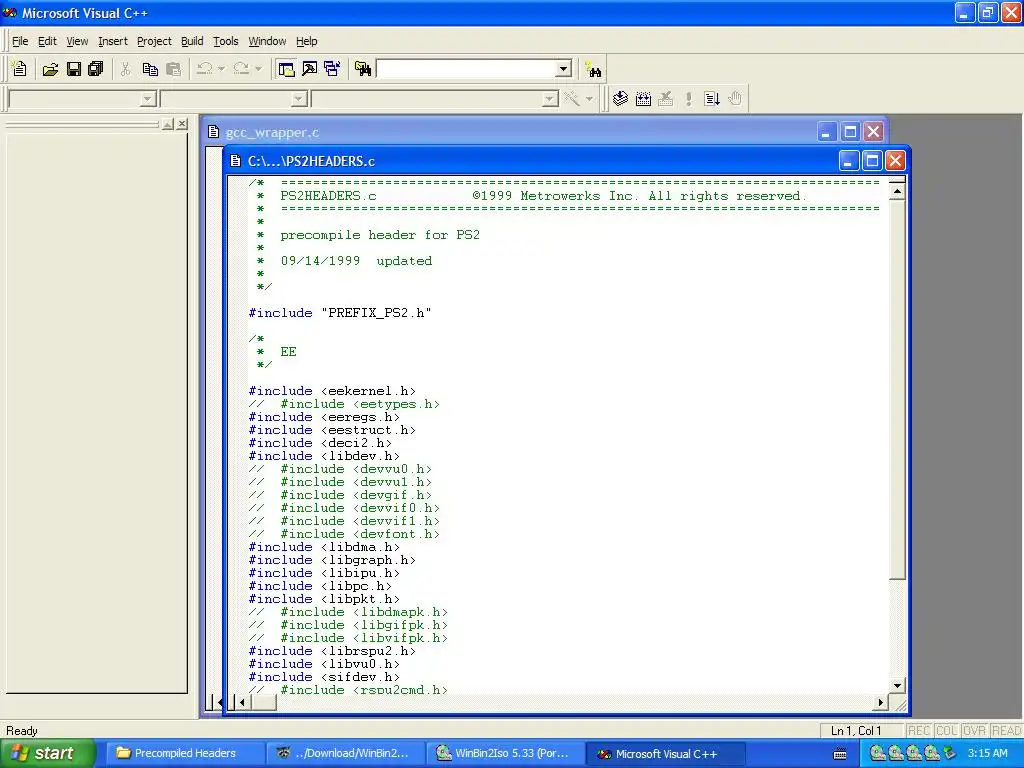
Task: Open the Window menu
Action: coord(267,41)
